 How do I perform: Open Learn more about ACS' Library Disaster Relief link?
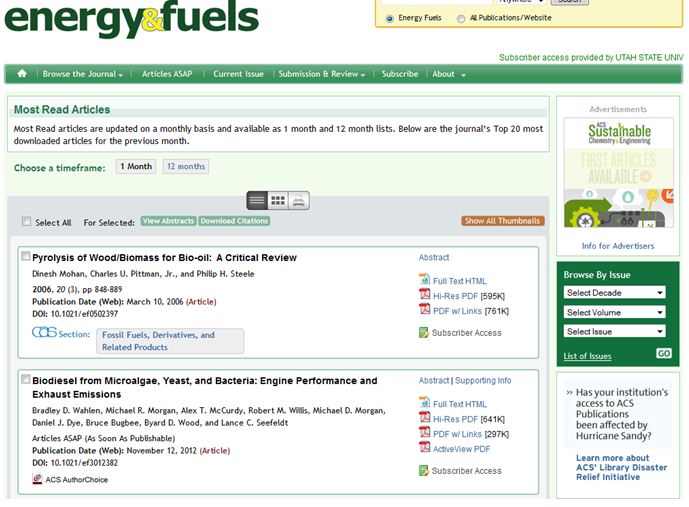tap(621, 467)
